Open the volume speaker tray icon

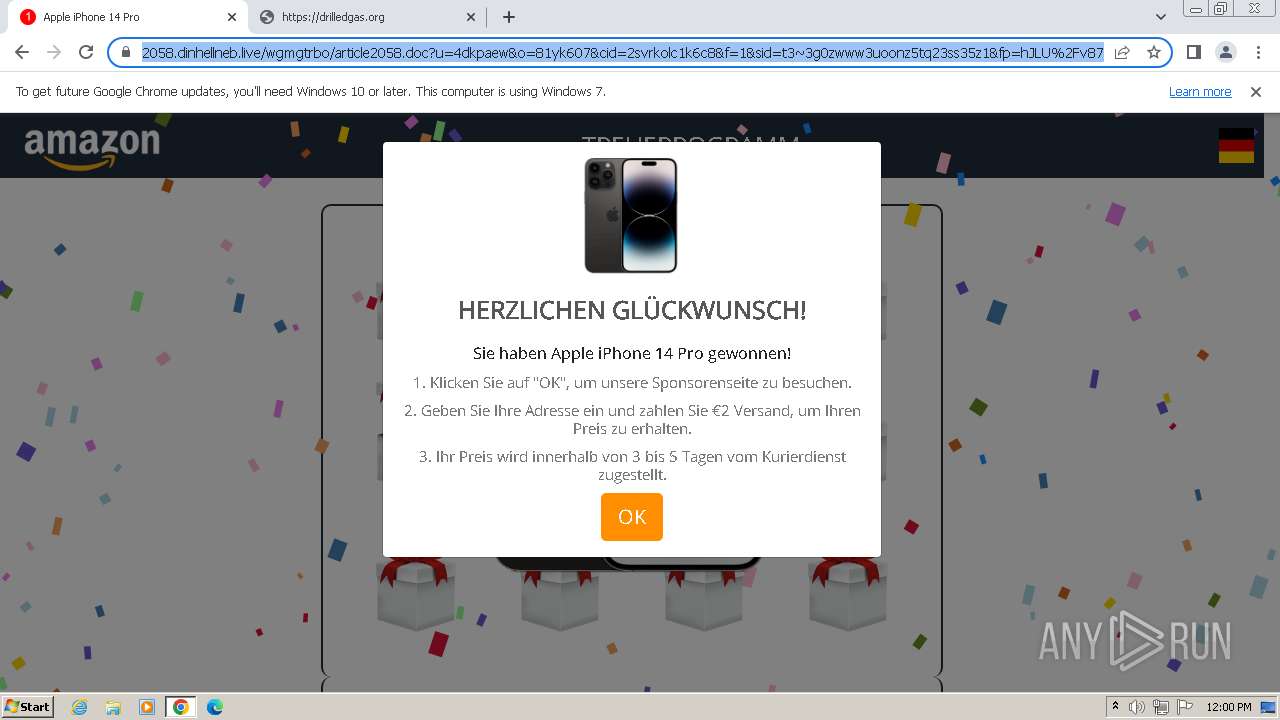1137,707
